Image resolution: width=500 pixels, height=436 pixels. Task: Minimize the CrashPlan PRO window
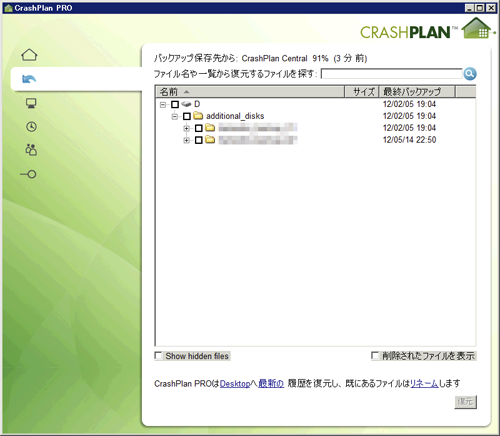click(469, 8)
